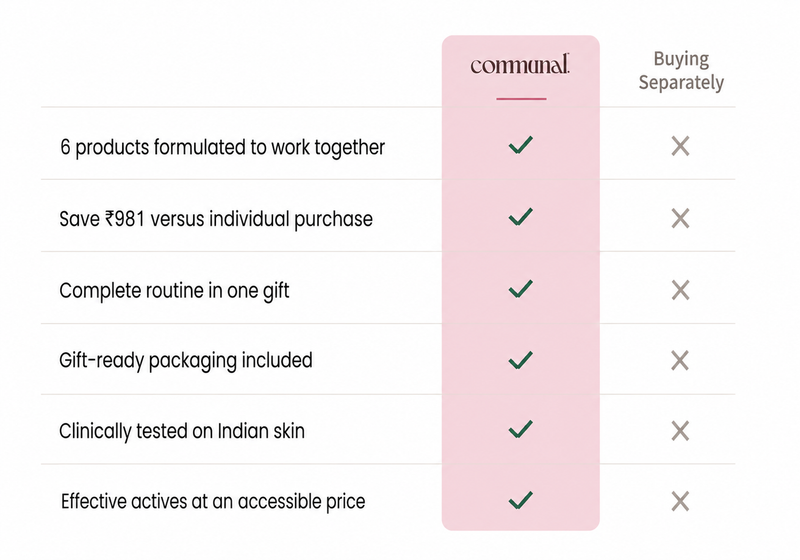Click the 'Effective actives at an accessible price' text
This screenshot has width=800, height=560.
[x=213, y=502]
